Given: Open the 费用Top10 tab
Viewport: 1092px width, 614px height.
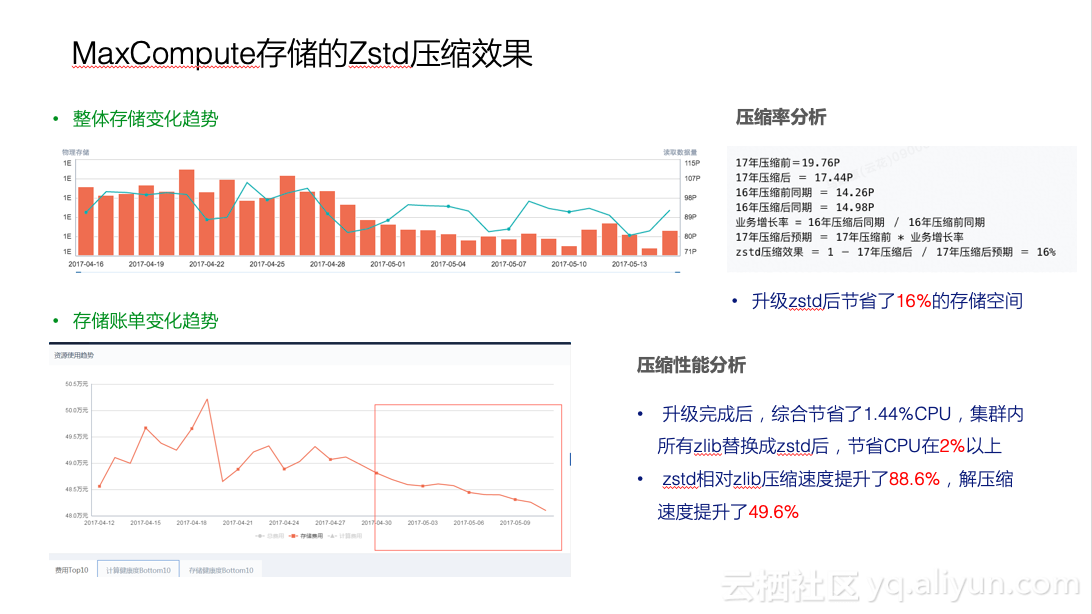Looking at the screenshot, I should tap(72, 570).
